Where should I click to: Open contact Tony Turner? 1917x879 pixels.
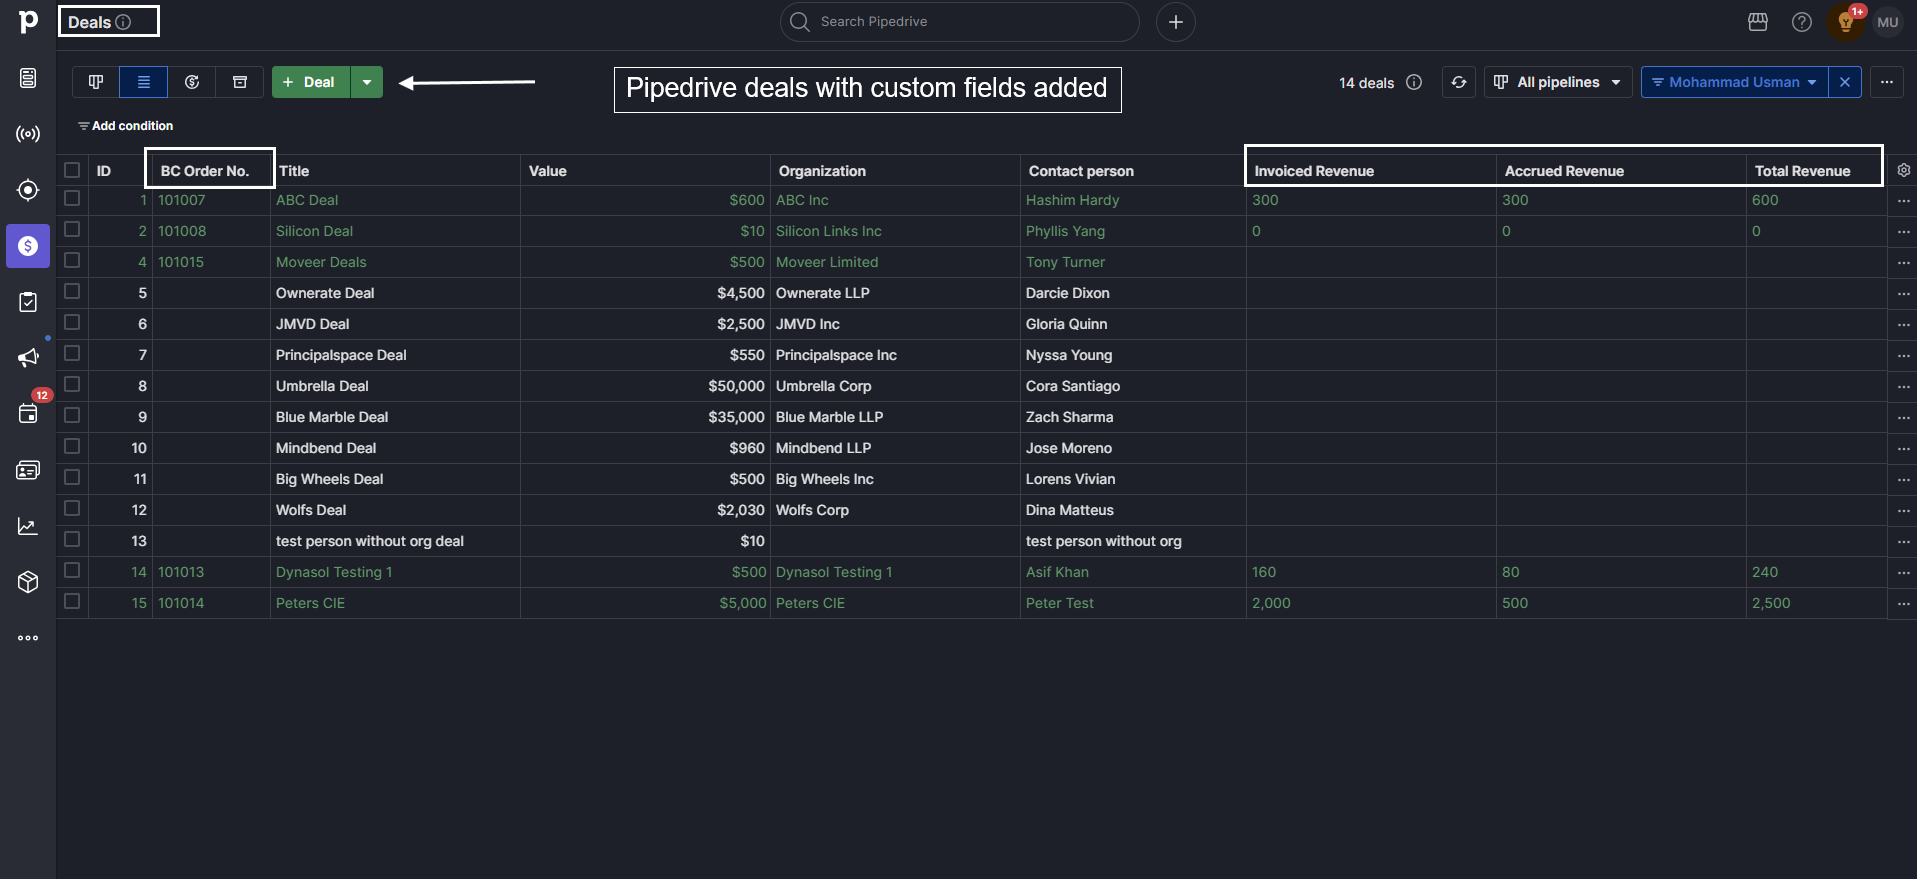click(1065, 262)
